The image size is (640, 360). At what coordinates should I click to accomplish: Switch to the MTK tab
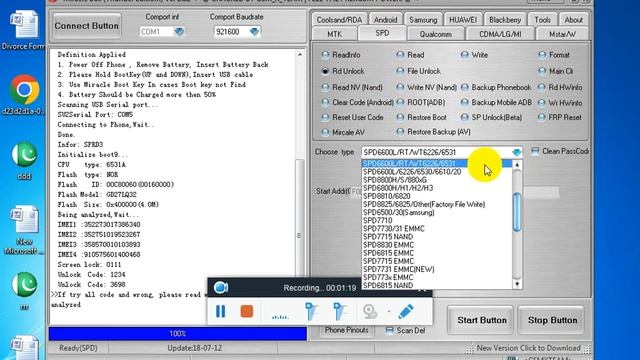[x=335, y=34]
